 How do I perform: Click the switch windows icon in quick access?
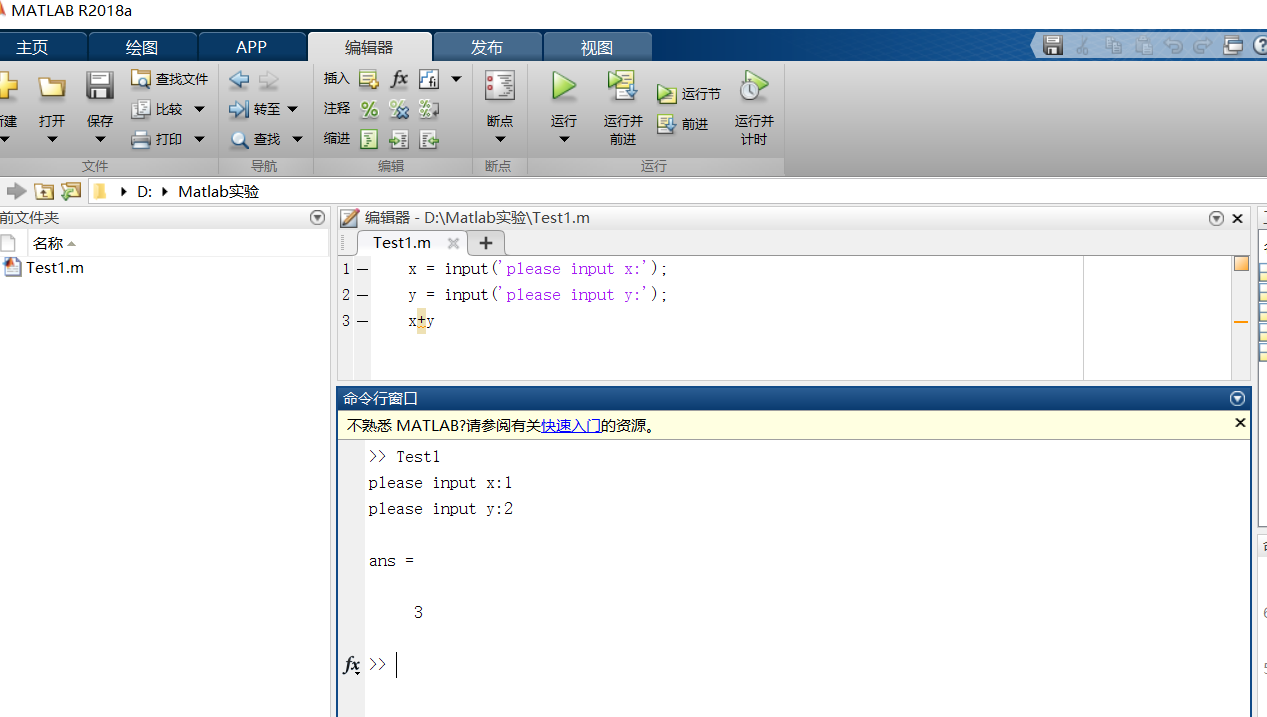coord(1233,46)
